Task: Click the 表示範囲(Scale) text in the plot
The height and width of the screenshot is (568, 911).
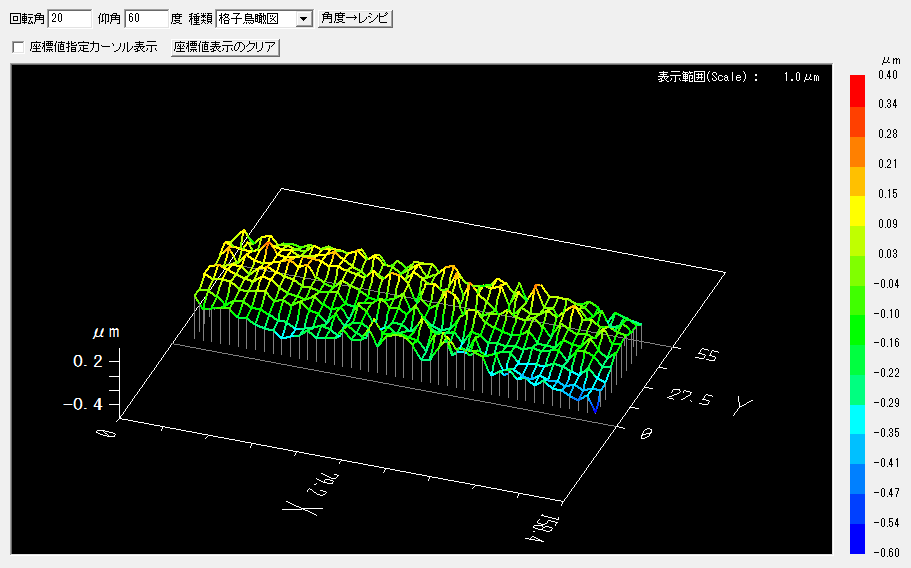Action: (x=707, y=77)
